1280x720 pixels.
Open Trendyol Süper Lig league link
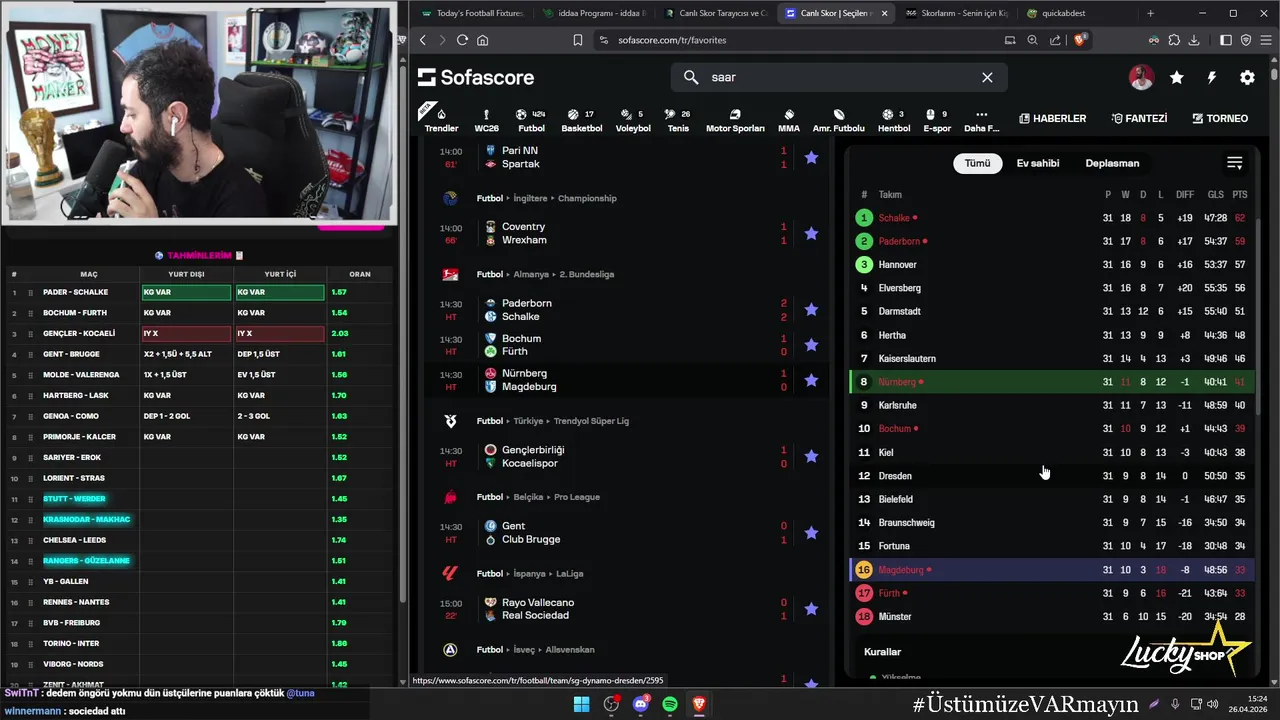pyautogui.click(x=591, y=421)
